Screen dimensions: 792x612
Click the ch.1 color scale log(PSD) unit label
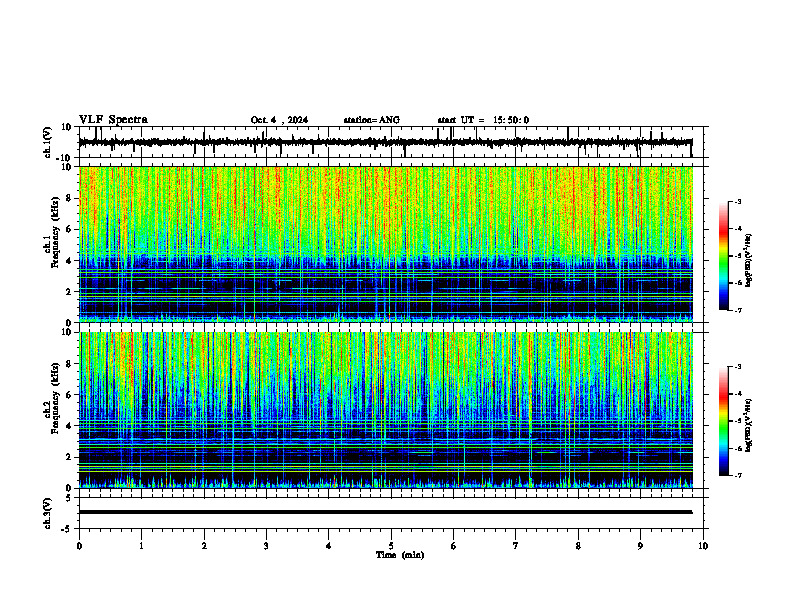pyautogui.click(x=749, y=259)
